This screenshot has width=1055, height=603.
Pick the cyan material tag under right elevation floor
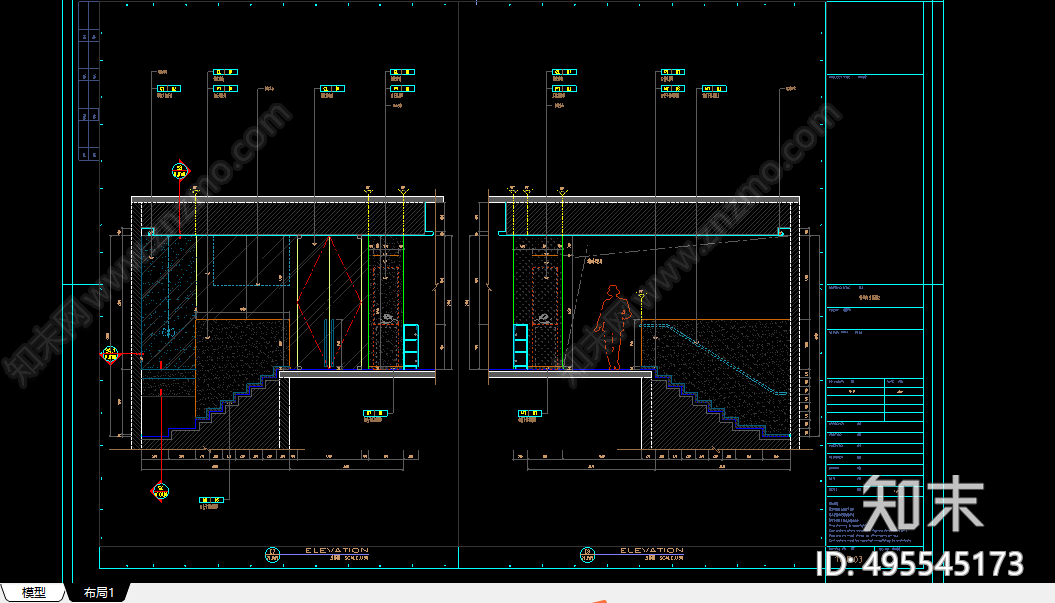530,413
